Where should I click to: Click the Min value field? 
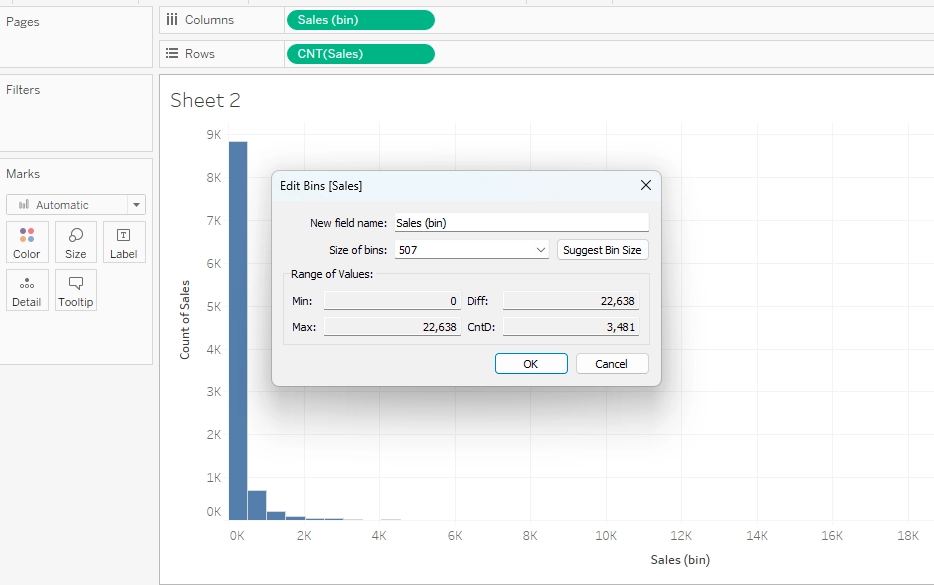[393, 301]
